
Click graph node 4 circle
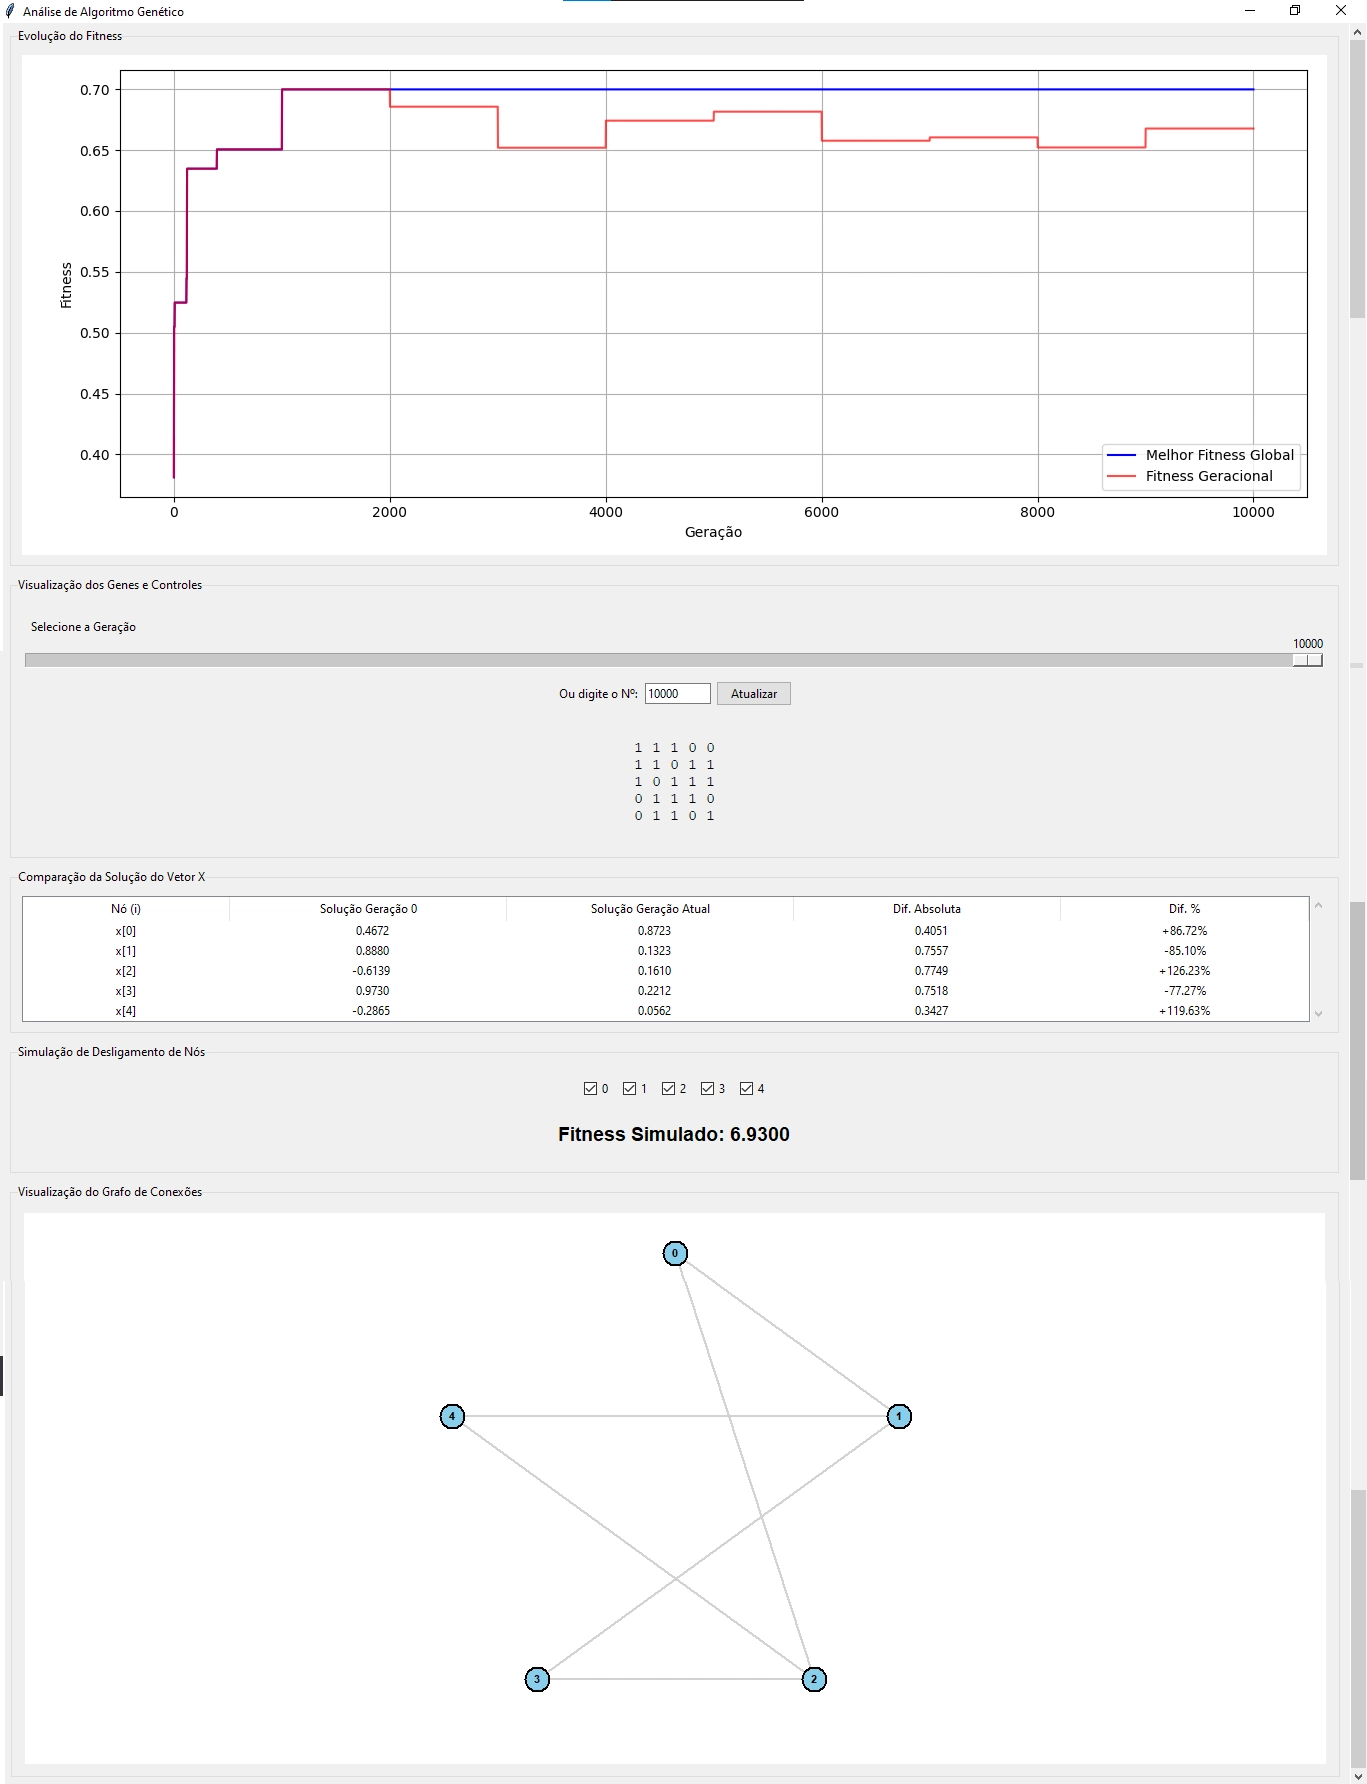point(452,1416)
